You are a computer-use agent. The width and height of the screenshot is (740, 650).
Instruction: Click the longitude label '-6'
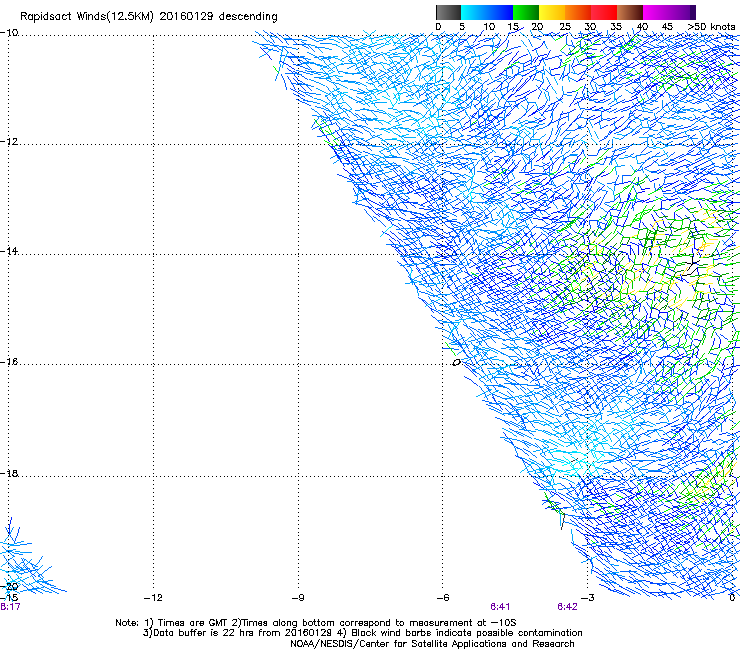point(443,598)
